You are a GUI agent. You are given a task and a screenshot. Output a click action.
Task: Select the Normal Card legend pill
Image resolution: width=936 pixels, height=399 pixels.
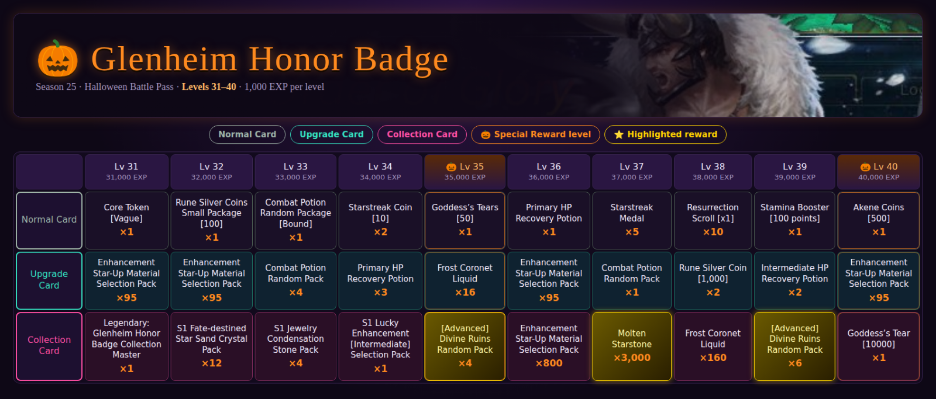coord(247,134)
